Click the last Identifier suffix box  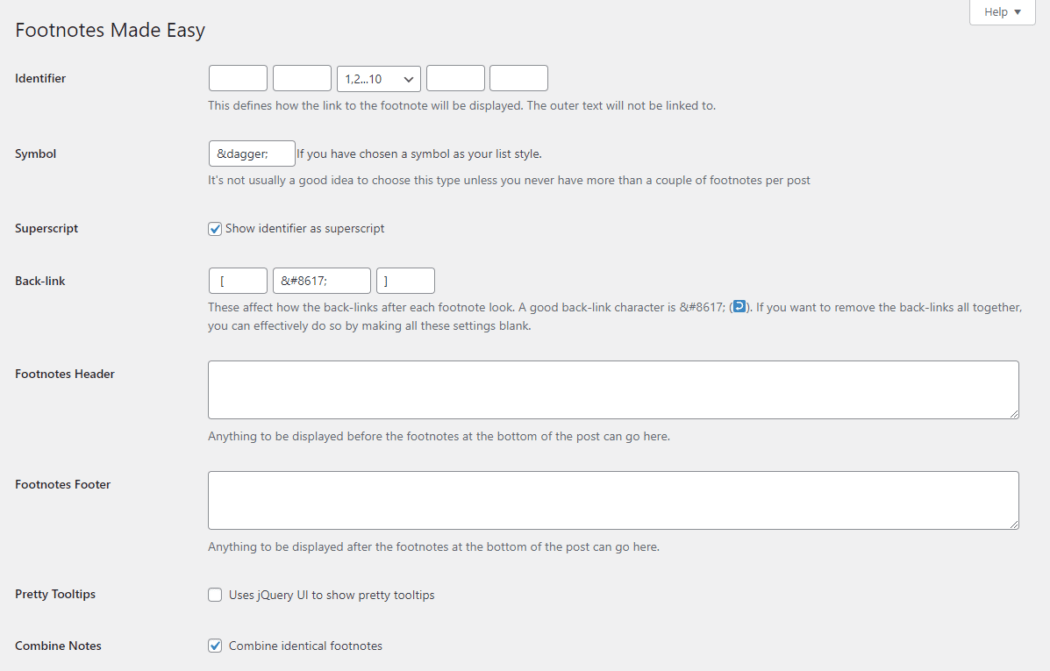pos(517,77)
